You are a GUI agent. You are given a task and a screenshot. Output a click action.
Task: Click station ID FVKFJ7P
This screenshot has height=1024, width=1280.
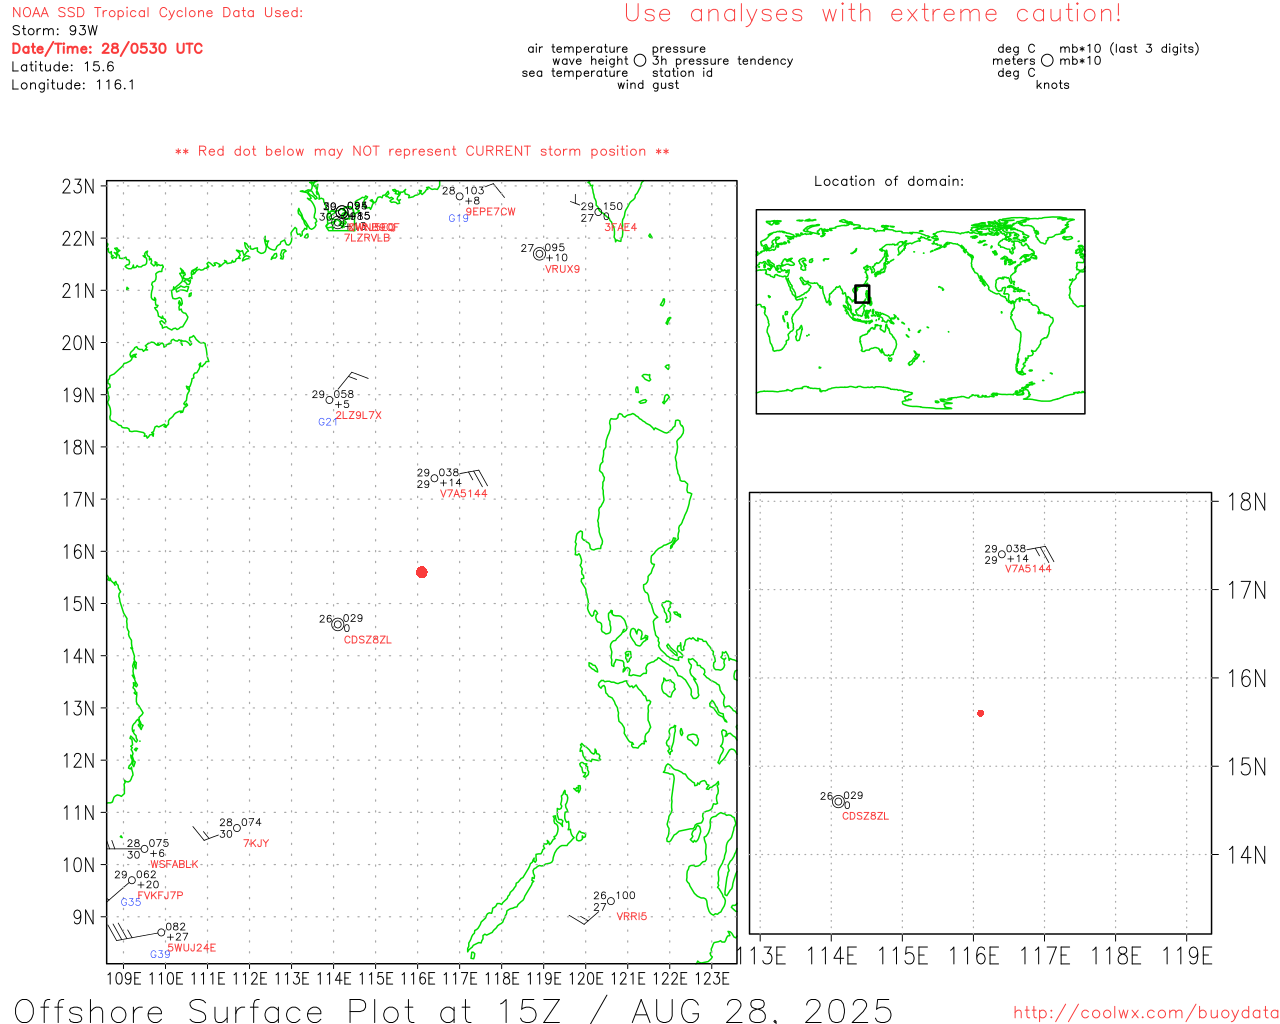160,896
